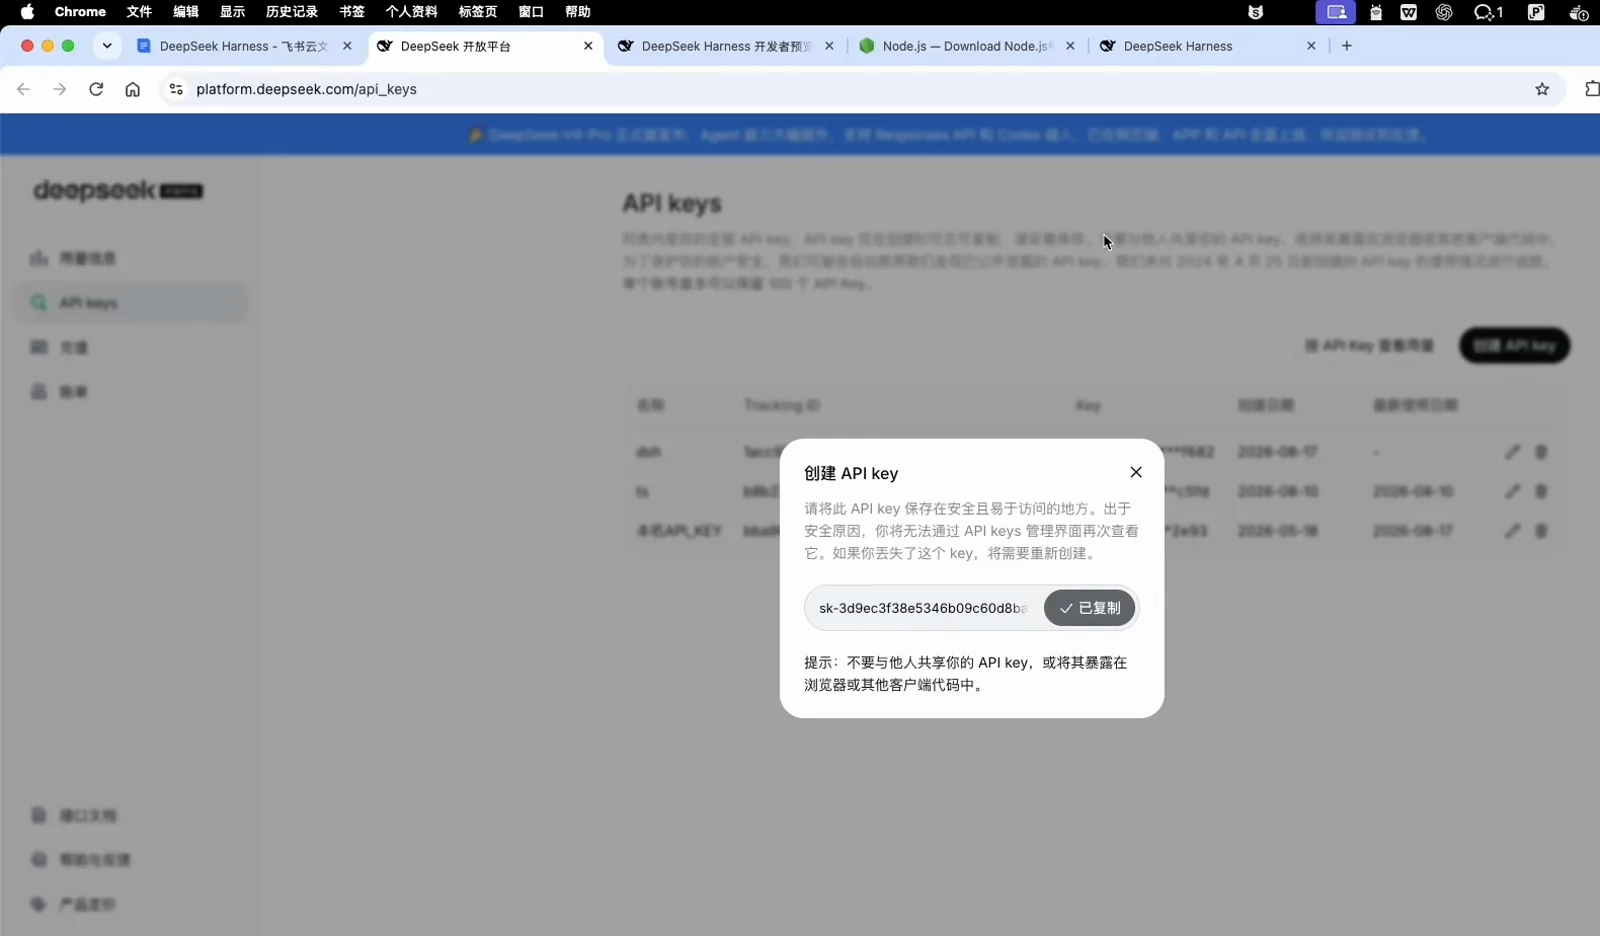Click edit pencil icon for 2026-08-17 key row
The height and width of the screenshot is (936, 1600).
pos(1512,452)
